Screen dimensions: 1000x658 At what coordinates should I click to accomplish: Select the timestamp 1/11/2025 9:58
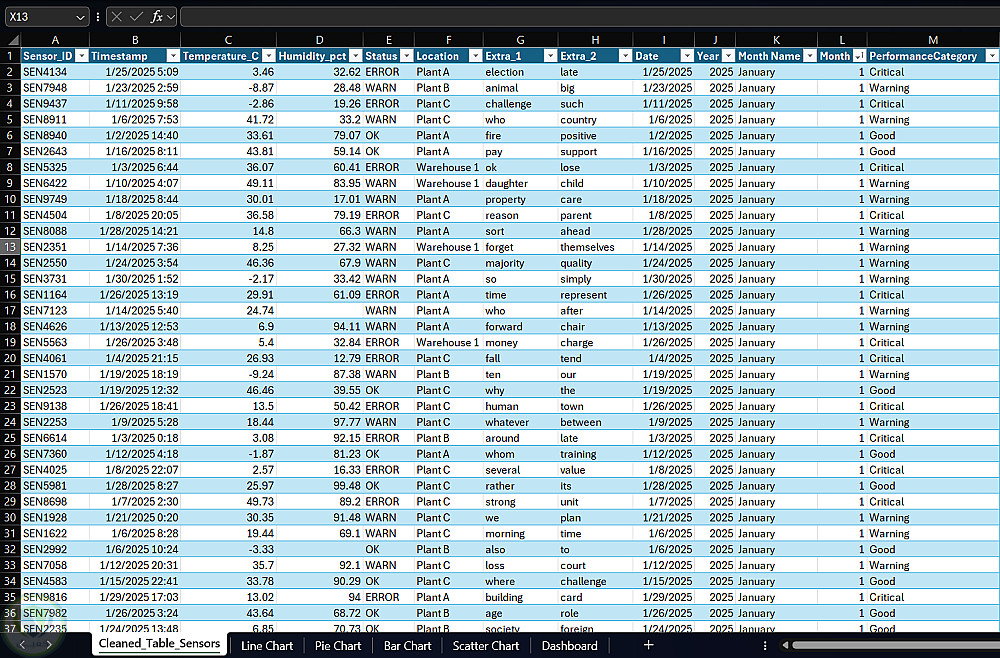click(x=135, y=104)
